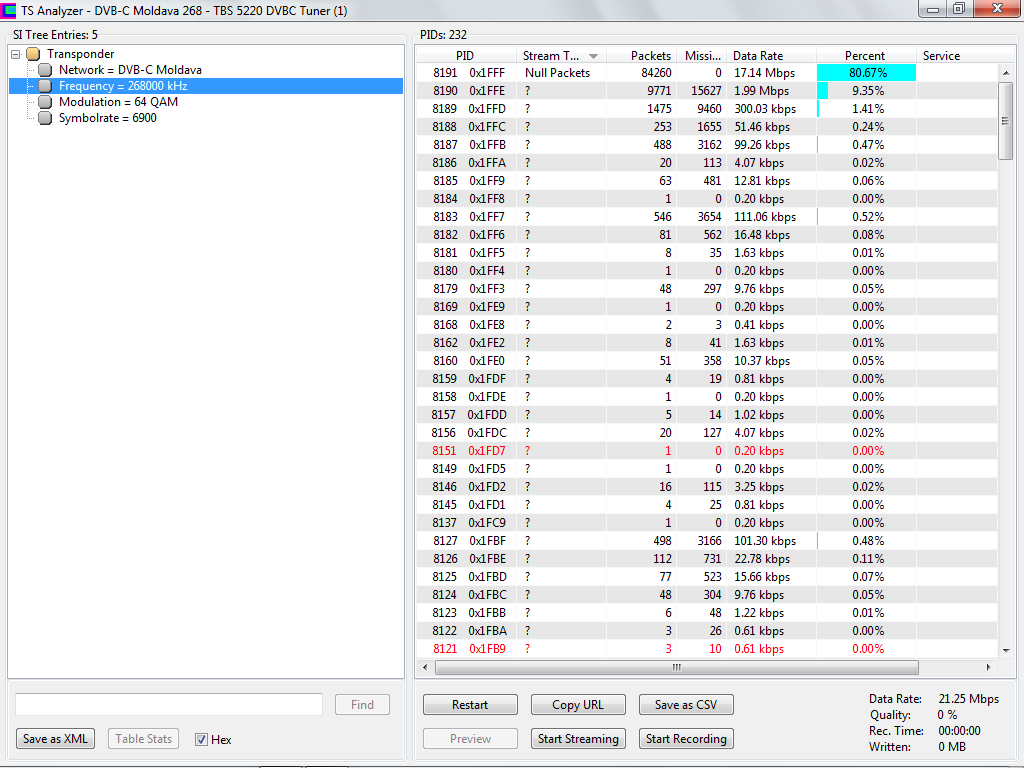Select the Modulation = 64 QAM entry
This screenshot has width=1024, height=768.
click(118, 102)
